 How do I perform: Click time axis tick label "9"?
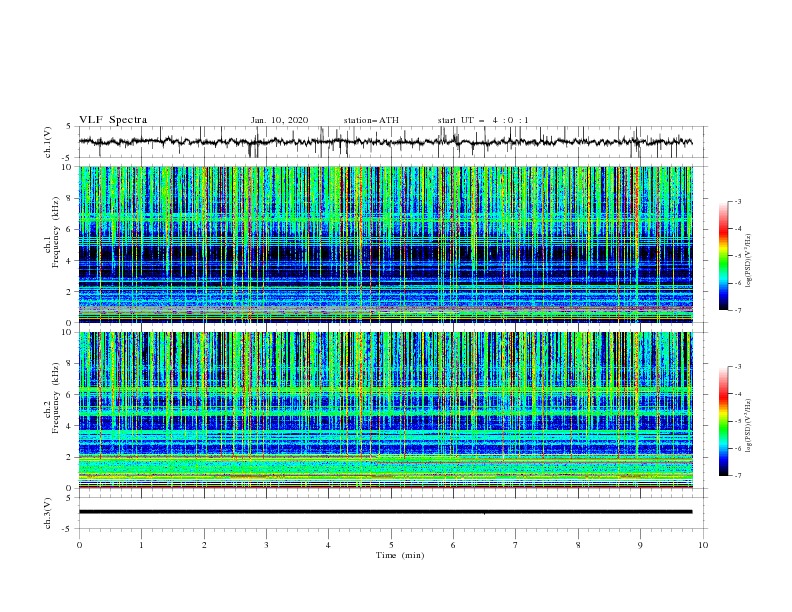coord(640,545)
